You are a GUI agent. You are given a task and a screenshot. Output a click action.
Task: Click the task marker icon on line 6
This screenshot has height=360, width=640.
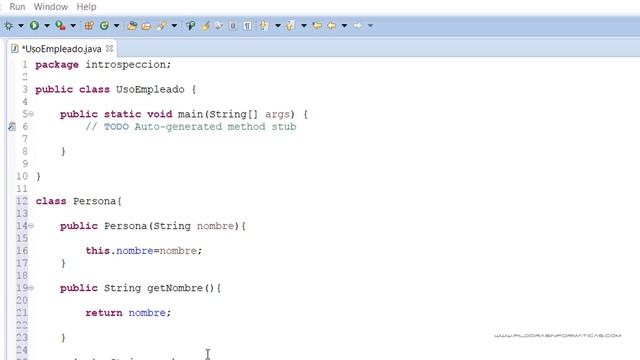[x=12, y=127]
